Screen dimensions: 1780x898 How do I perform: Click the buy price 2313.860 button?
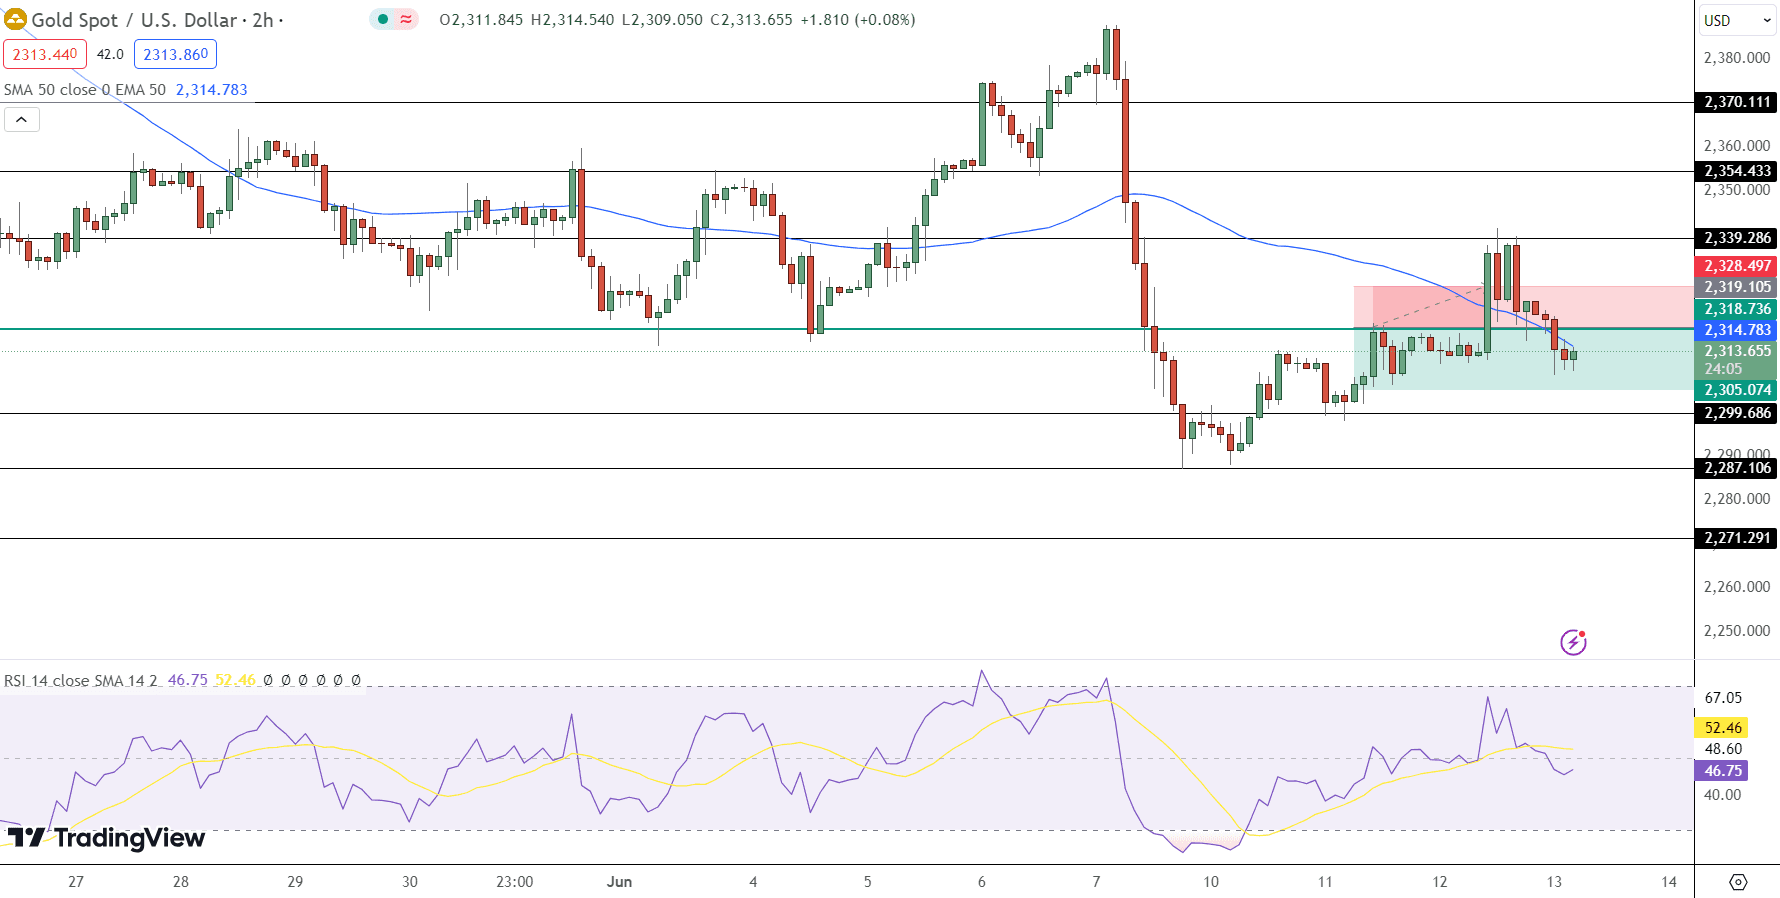(175, 55)
